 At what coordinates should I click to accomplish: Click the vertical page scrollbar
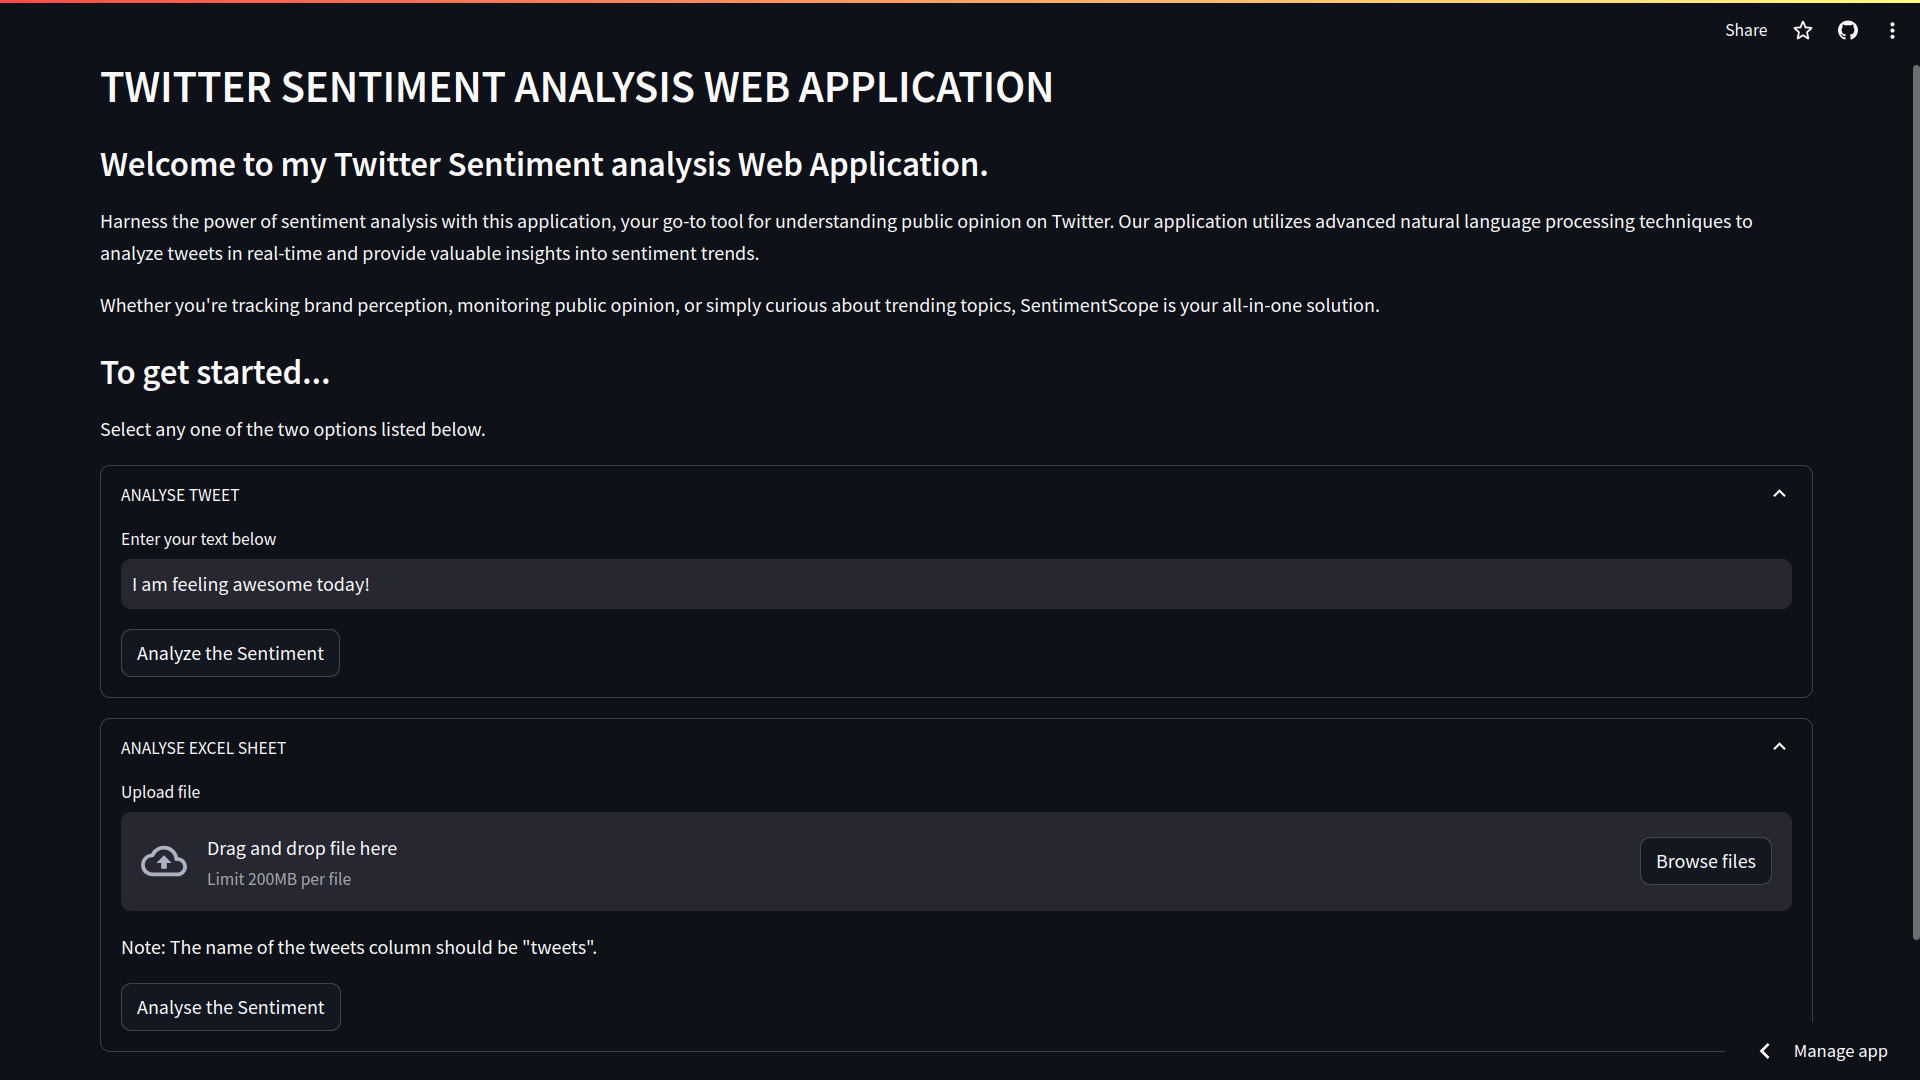1915,502
